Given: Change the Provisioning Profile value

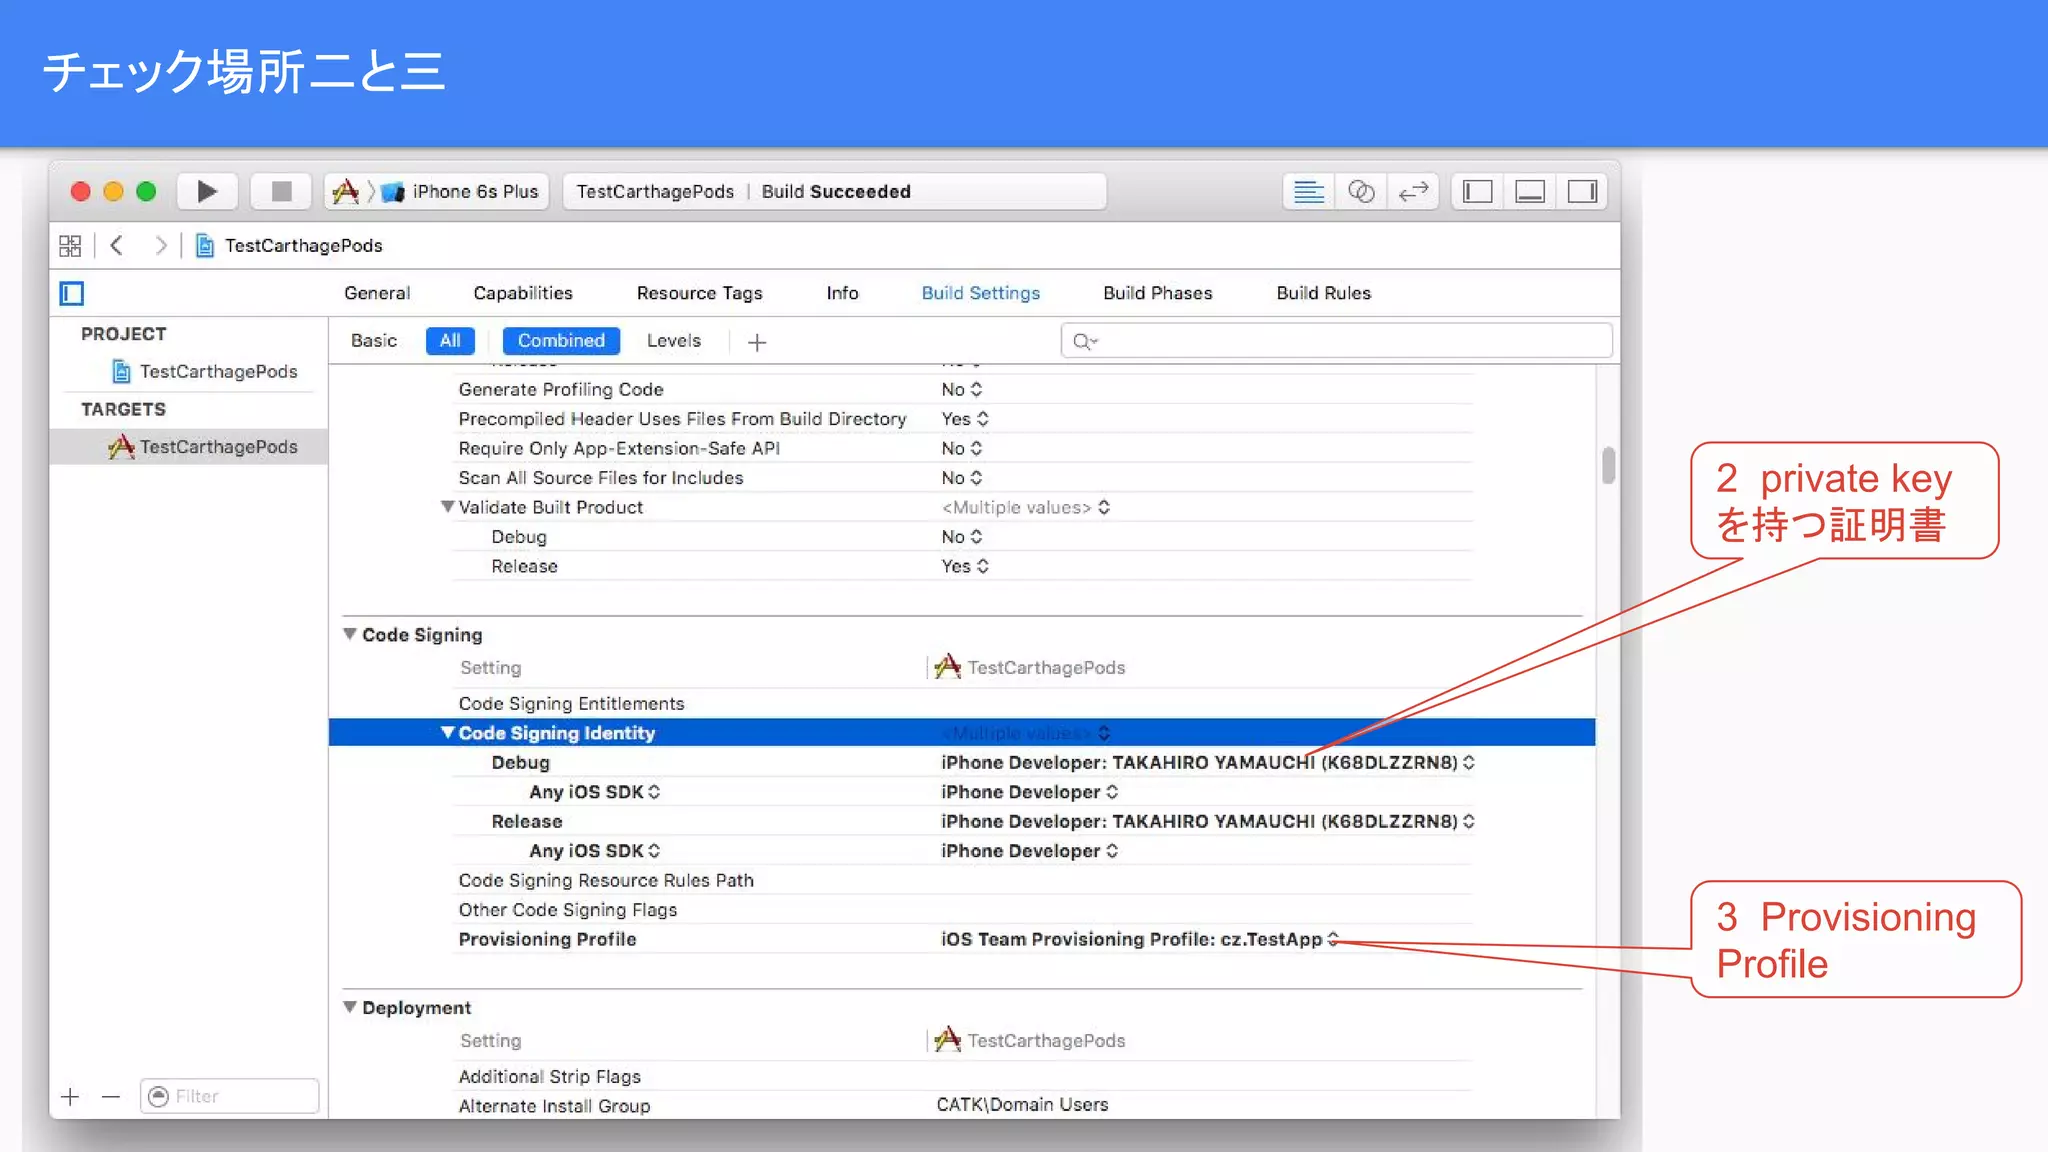Looking at the screenshot, I should [x=1139, y=939].
